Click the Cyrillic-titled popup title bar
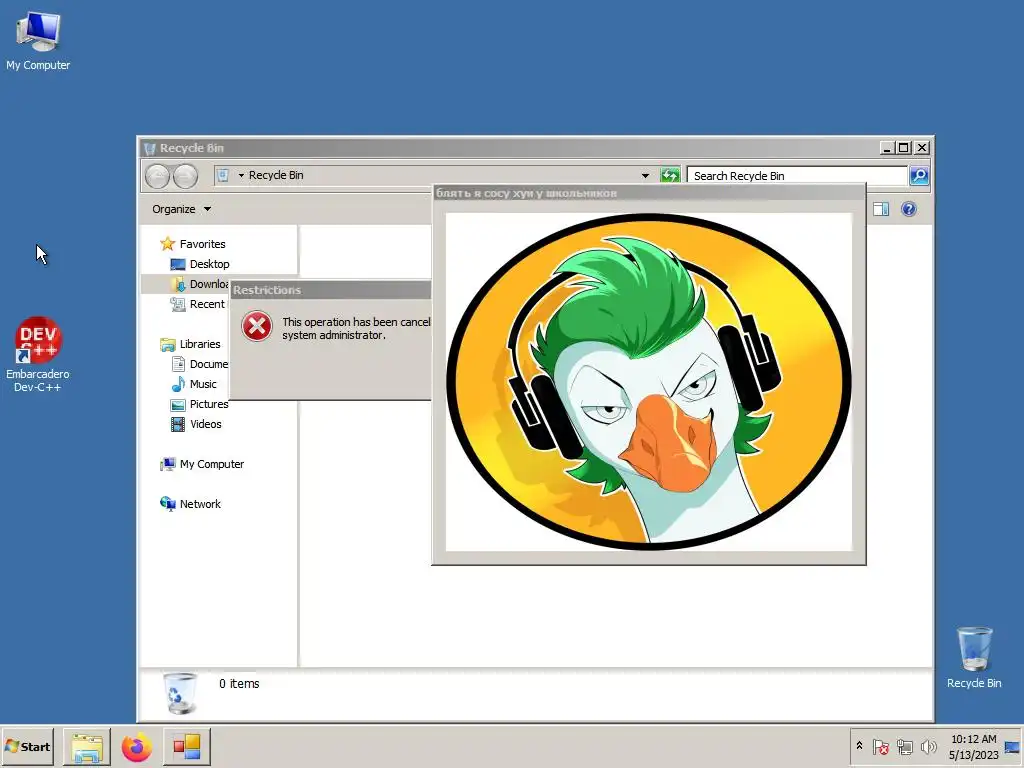This screenshot has width=1024, height=768. point(648,193)
